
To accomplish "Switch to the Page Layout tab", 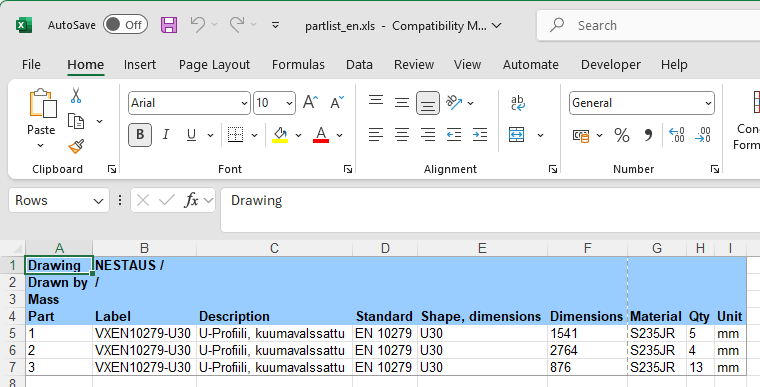I will [x=214, y=64].
